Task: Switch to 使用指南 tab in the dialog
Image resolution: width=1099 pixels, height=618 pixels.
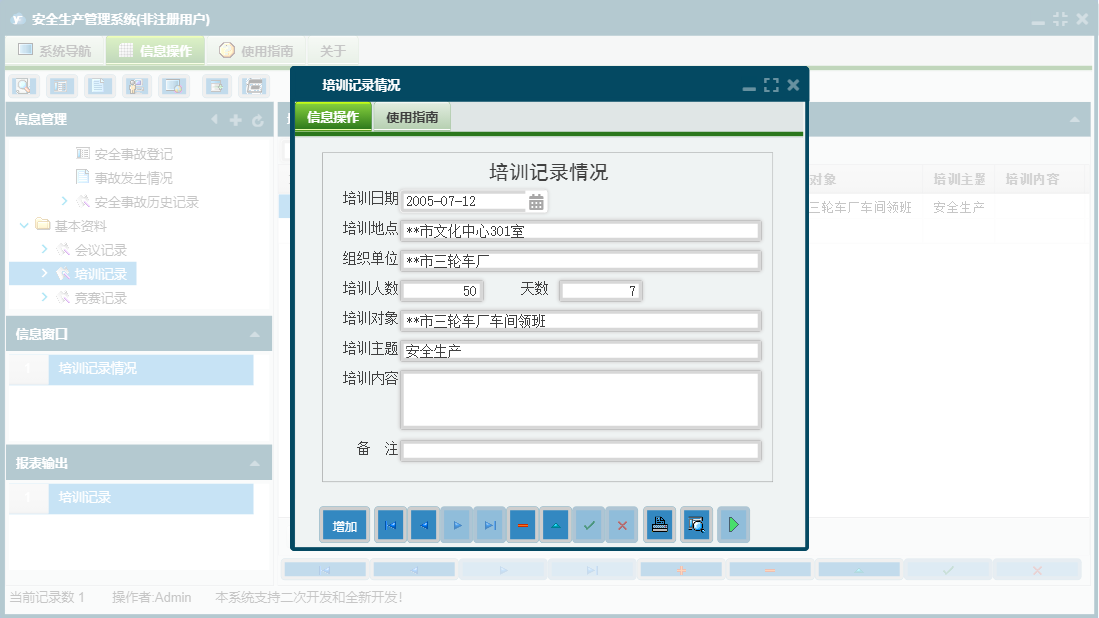Action: click(412, 116)
